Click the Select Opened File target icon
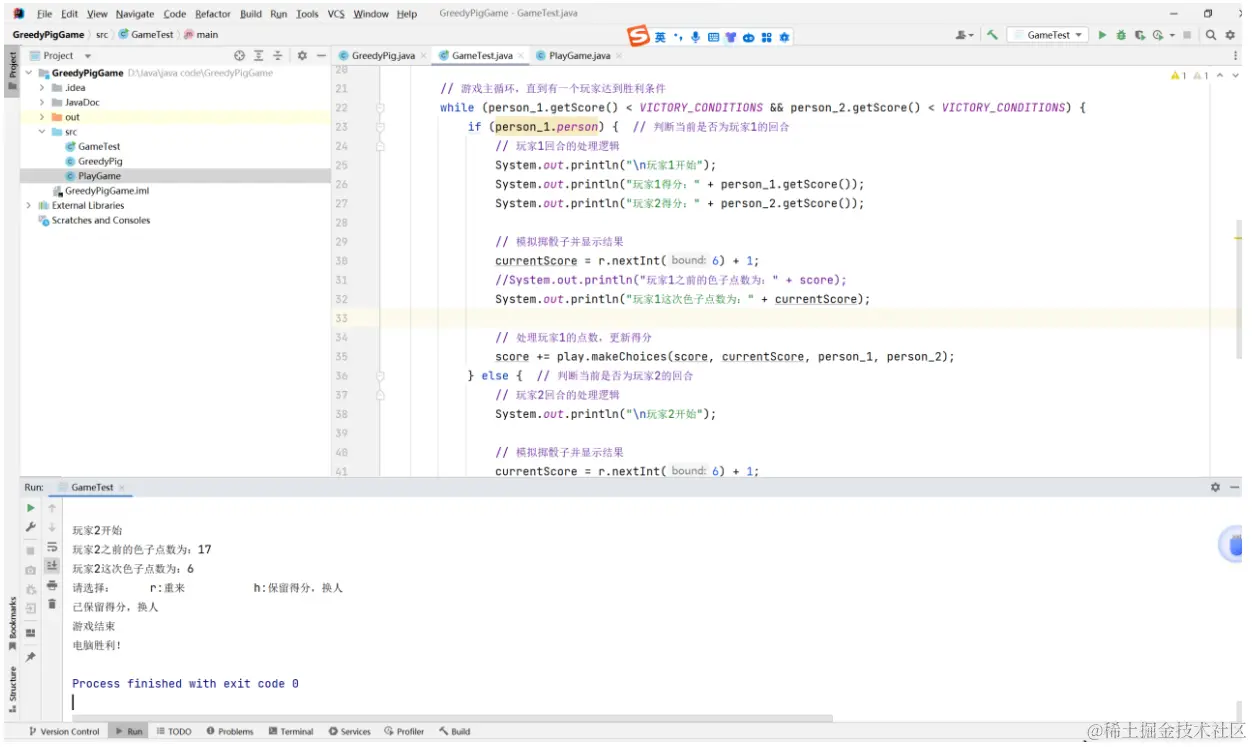The width and height of the screenshot is (1253, 747). [239, 56]
